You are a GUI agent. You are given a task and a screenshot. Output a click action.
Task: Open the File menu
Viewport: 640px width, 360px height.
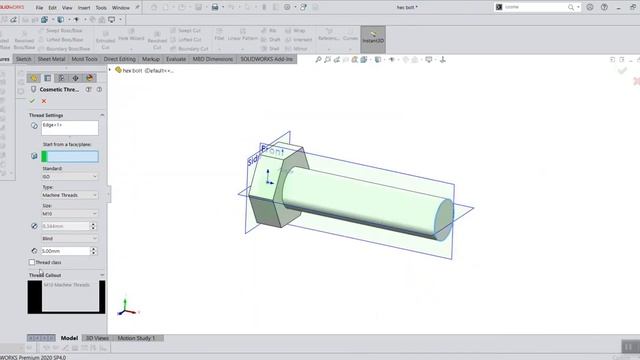pos(39,8)
